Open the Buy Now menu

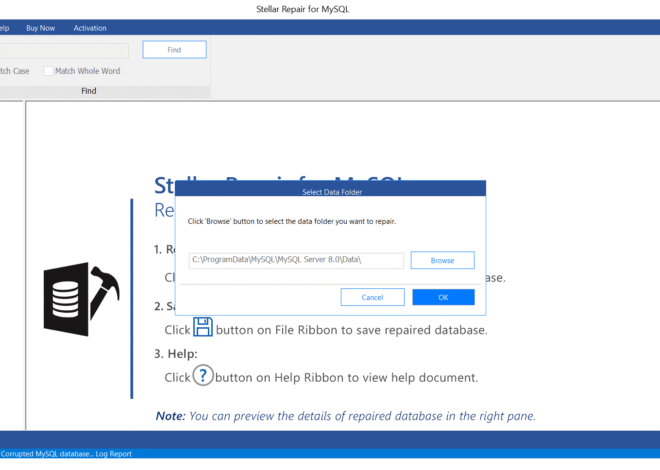[x=40, y=28]
